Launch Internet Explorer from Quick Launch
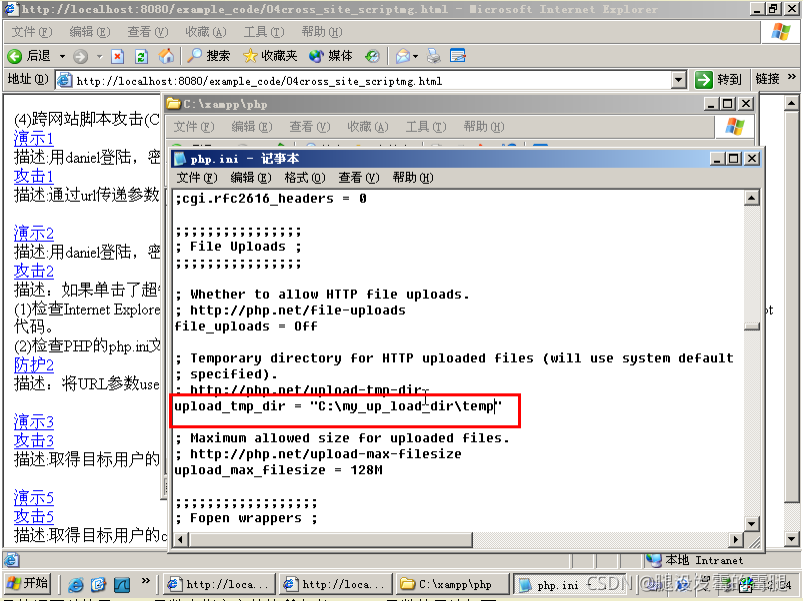803x601 pixels. [x=76, y=584]
